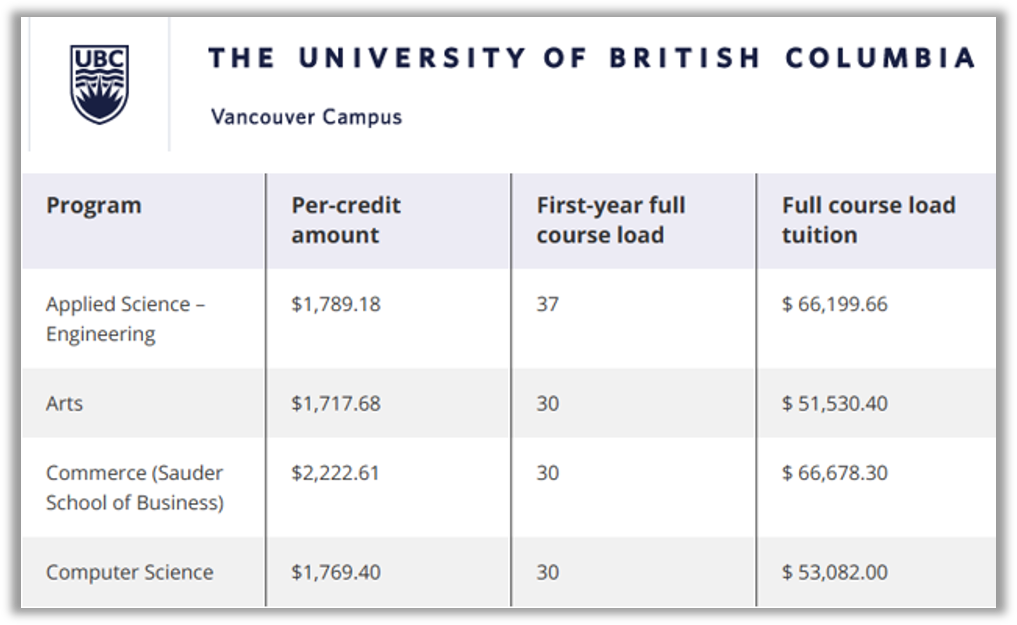The height and width of the screenshot is (625, 1017).
Task: Select Commerce (Sauder School of Business) row
Action: coord(508,488)
